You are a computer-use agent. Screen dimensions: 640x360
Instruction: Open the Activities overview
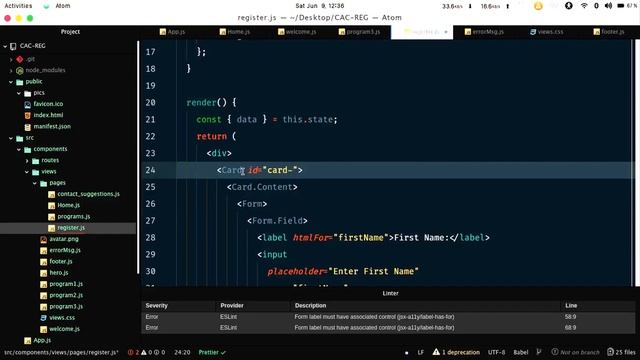click(x=18, y=6)
